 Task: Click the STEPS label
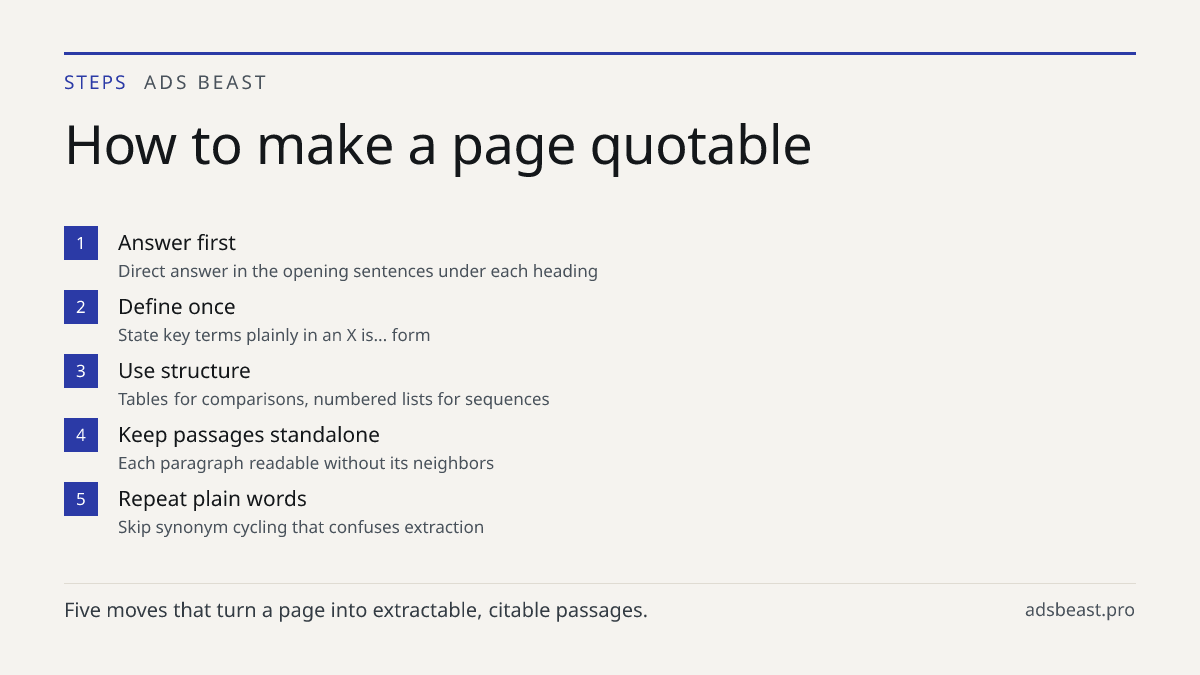[95, 83]
